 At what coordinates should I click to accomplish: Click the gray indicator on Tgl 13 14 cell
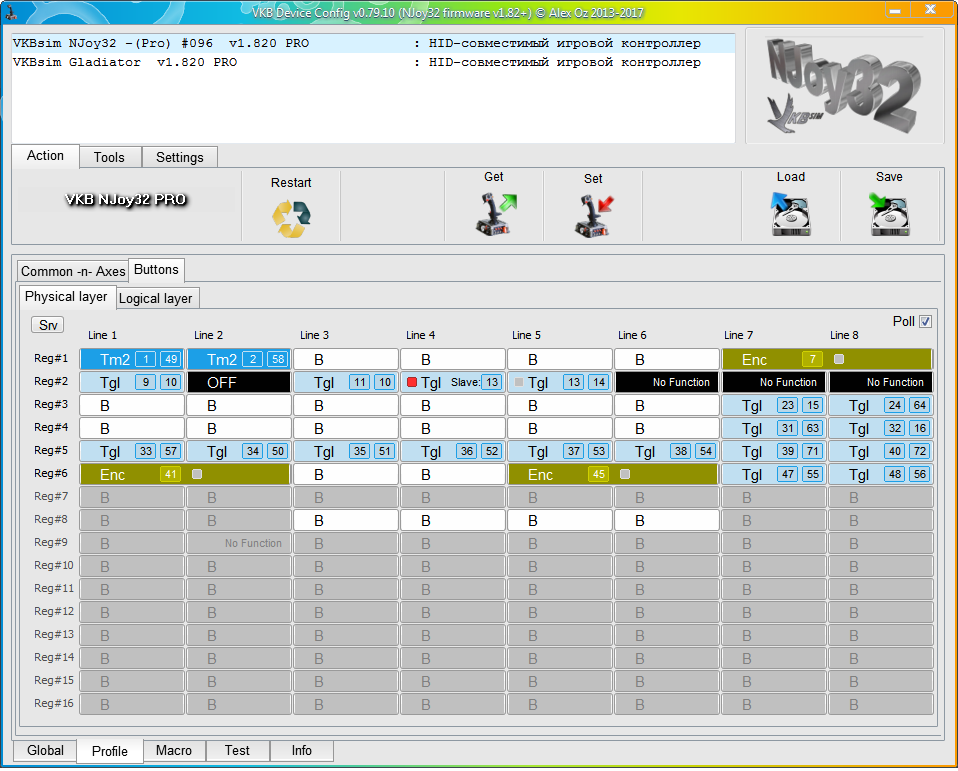(x=519, y=382)
